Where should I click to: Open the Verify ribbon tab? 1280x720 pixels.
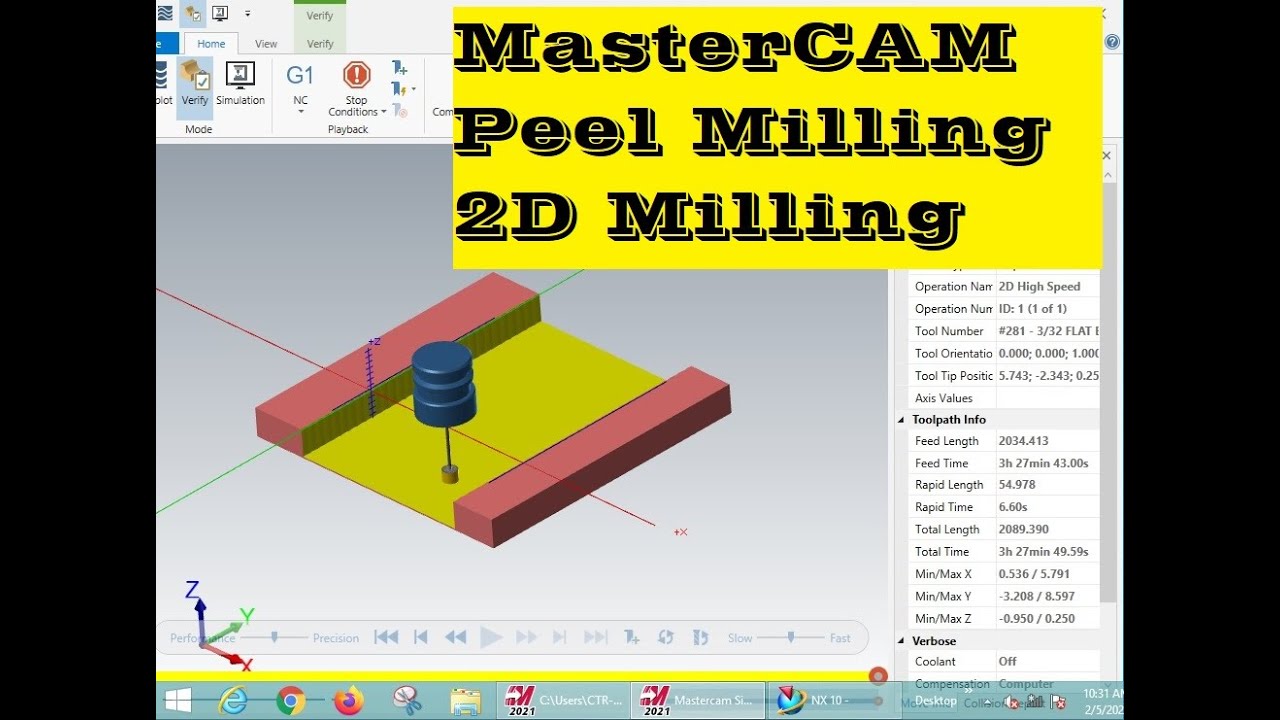320,44
